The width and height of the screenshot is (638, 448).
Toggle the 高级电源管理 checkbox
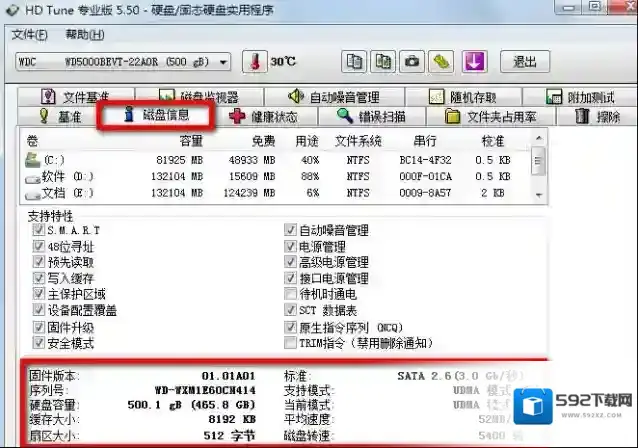[290, 262]
